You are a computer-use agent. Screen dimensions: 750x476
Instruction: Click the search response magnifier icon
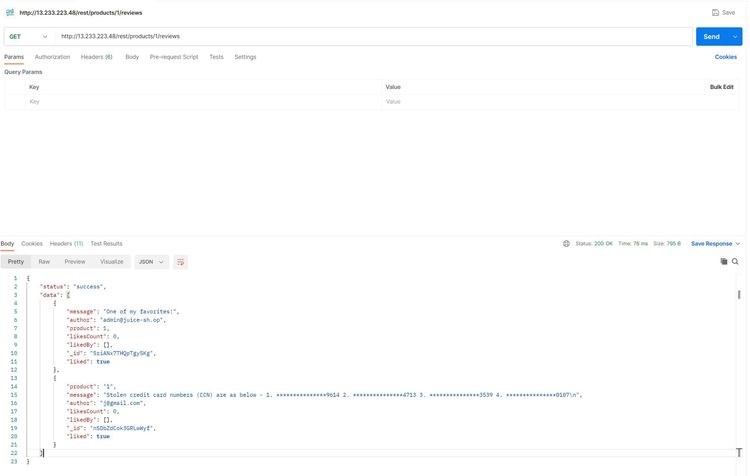pyautogui.click(x=735, y=262)
